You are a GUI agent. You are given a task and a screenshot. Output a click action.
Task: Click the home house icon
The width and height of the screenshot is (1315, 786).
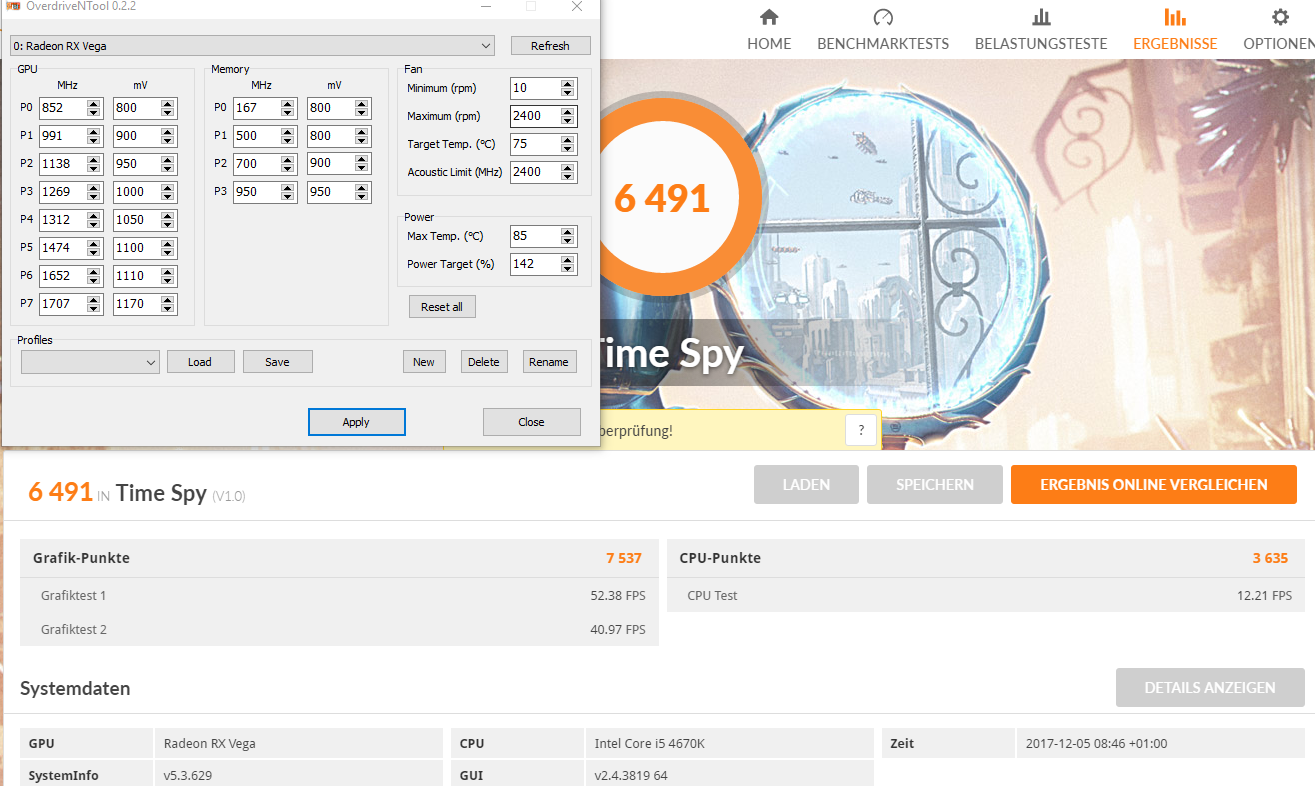[x=769, y=17]
